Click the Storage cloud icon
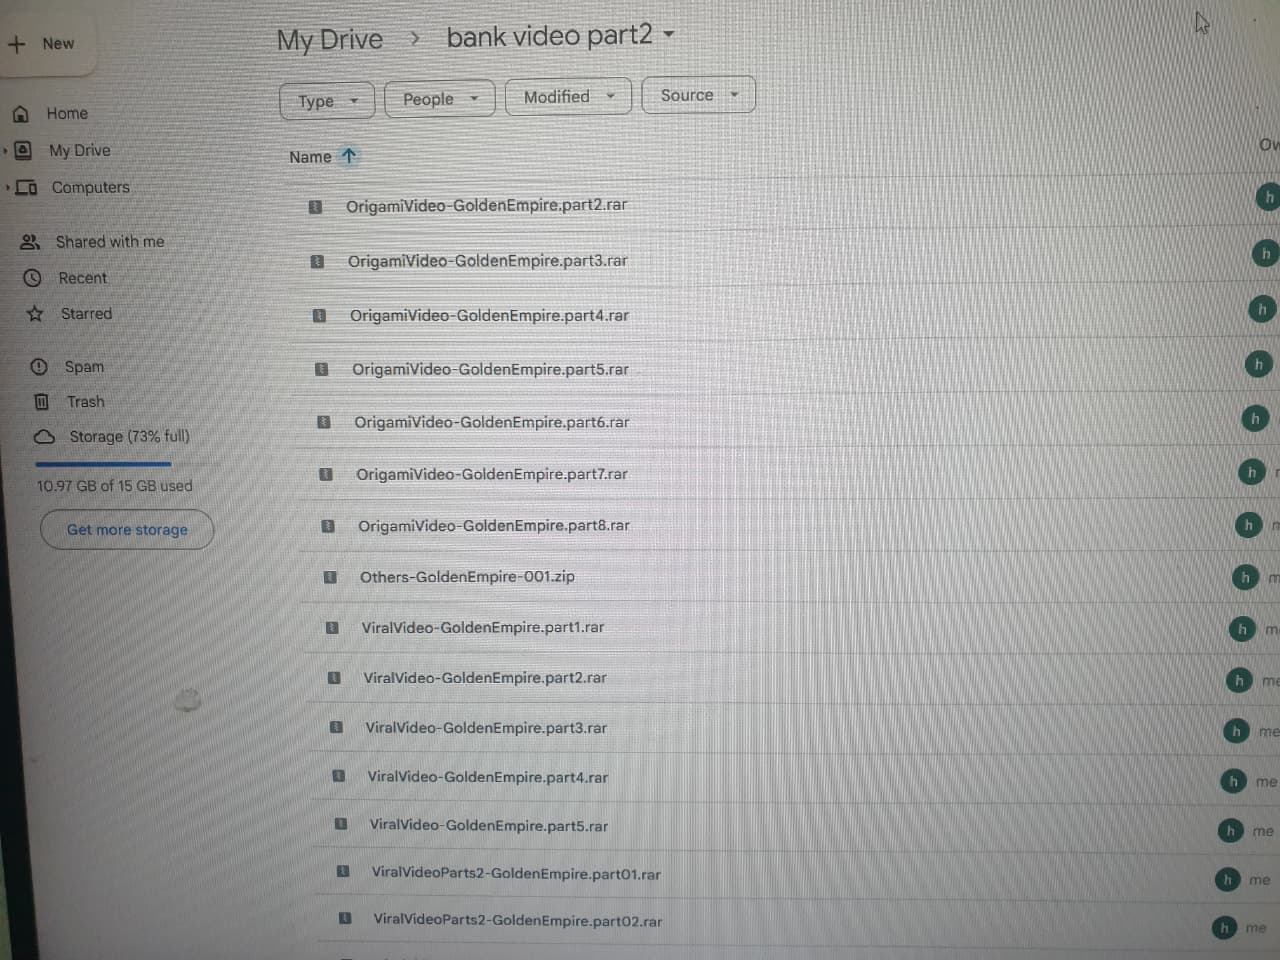Screen dimensions: 1280x960 click(x=44, y=437)
